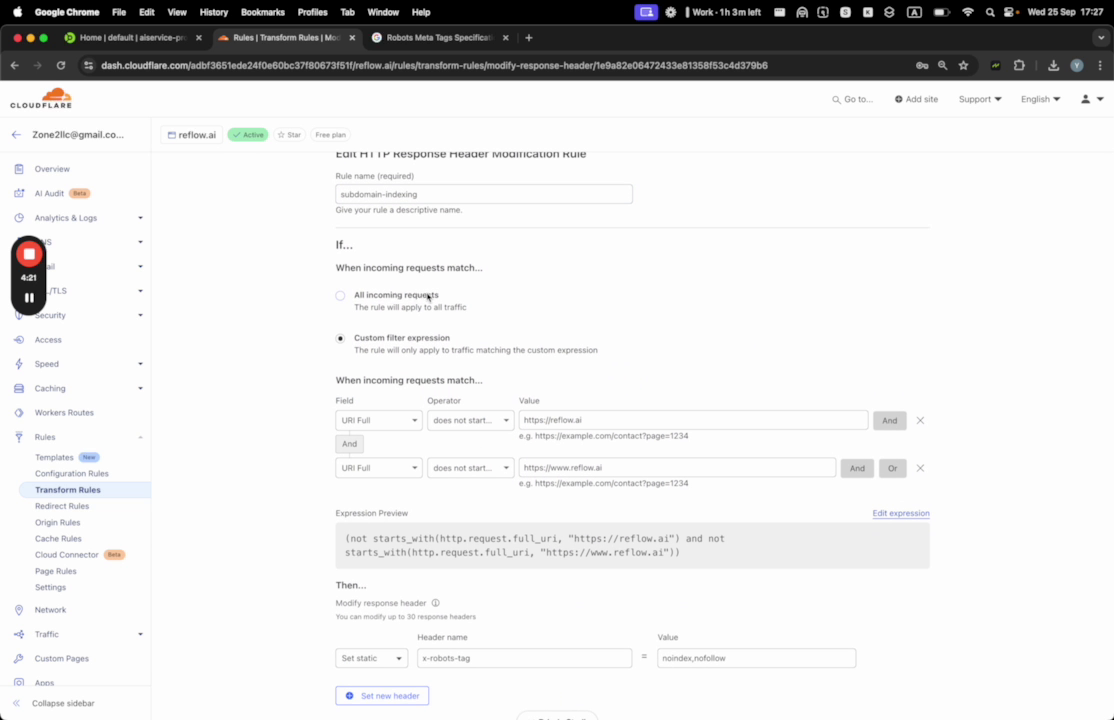Click the Cloudflare logo
Image resolution: width=1114 pixels, height=720 pixels.
point(41,99)
